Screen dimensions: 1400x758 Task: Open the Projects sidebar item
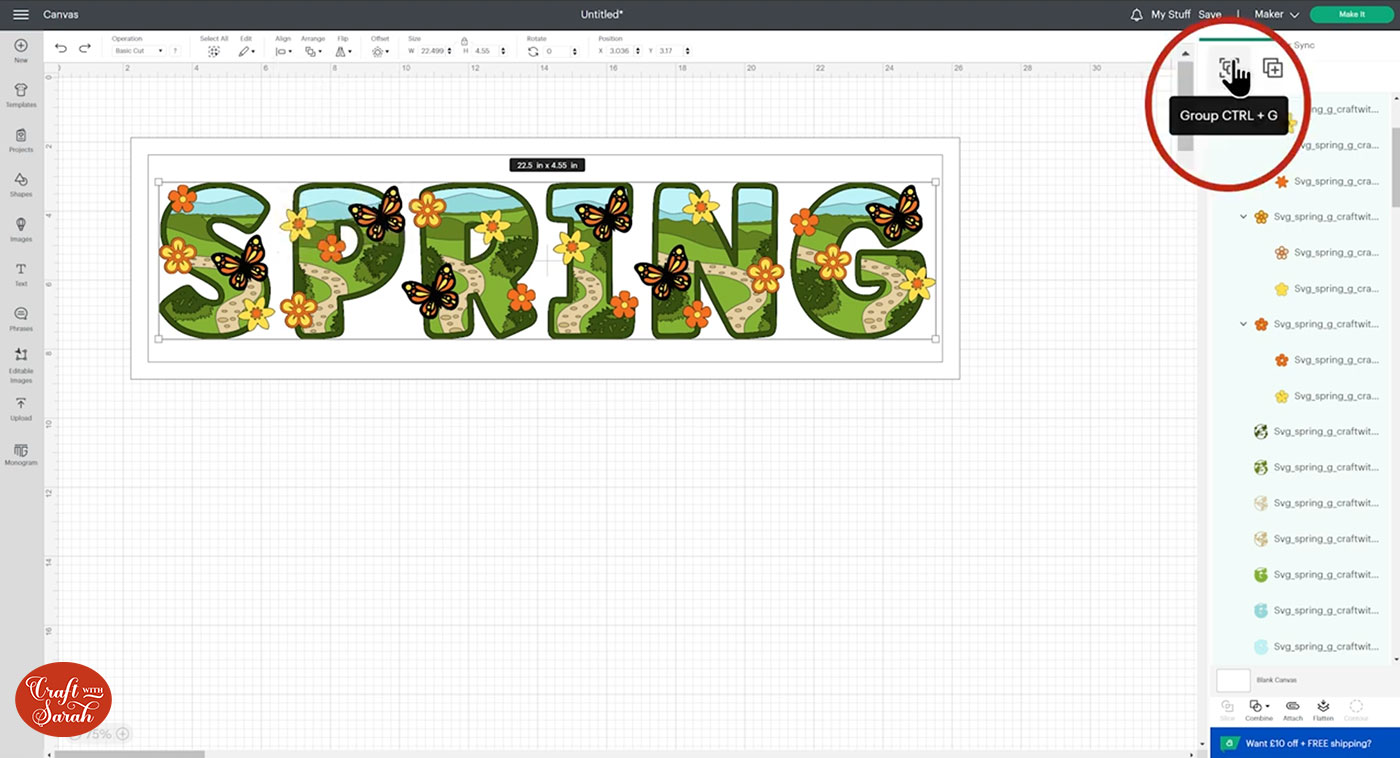[x=21, y=140]
